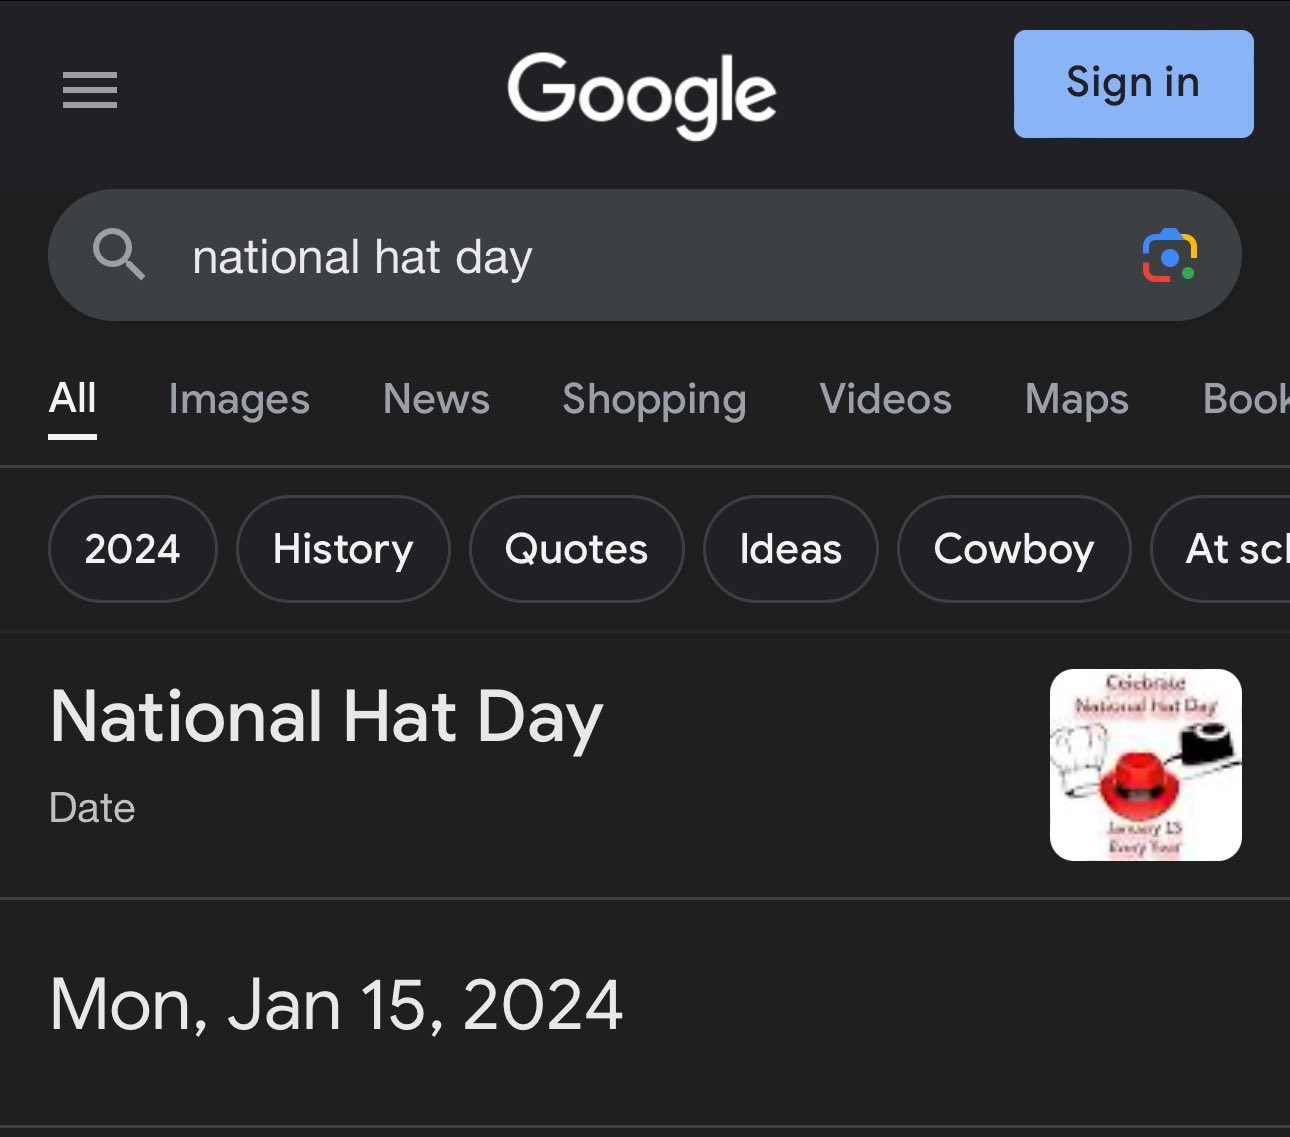
Task: Open Google Lens camera search
Action: click(1169, 256)
